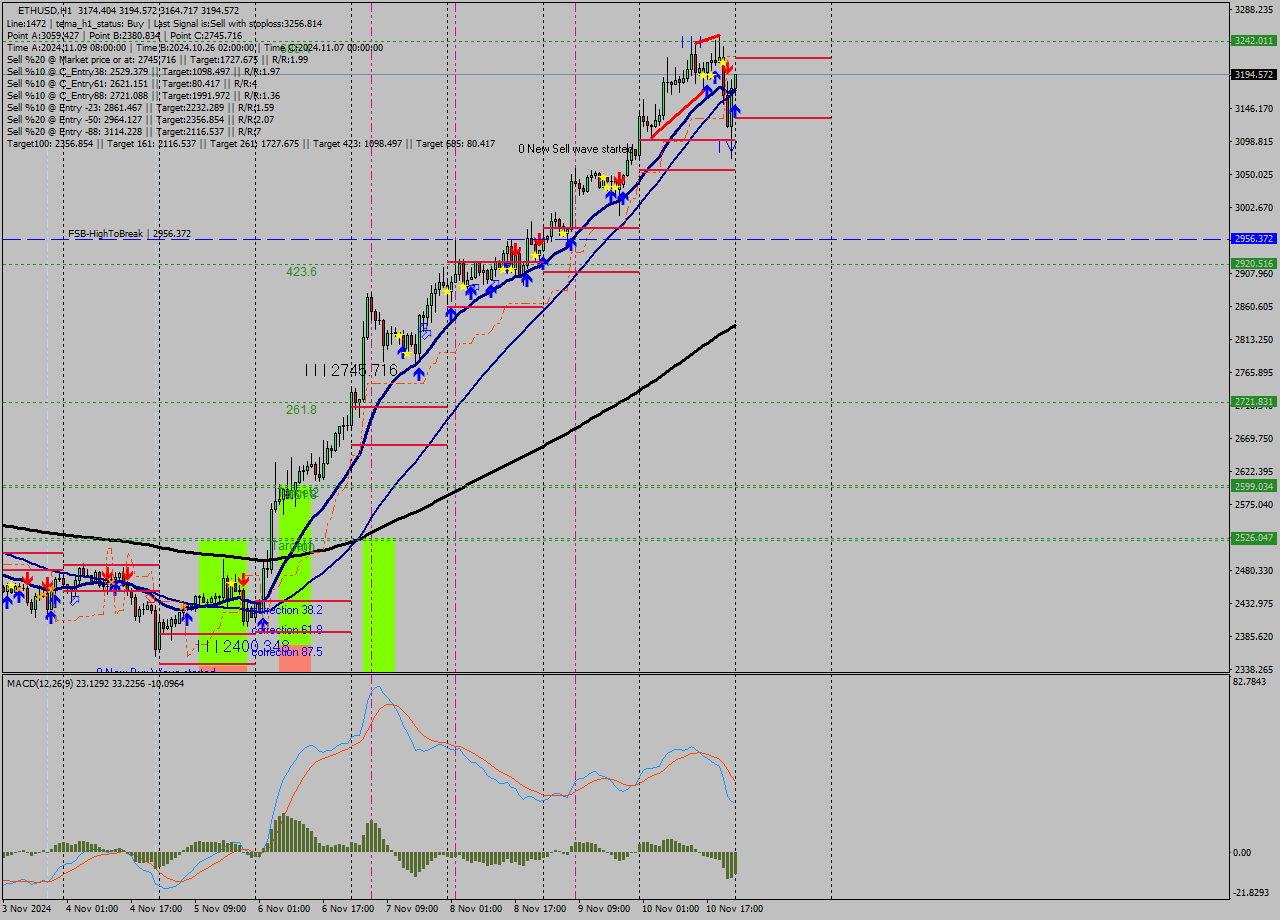
Task: Click the 'correction 38.2' annotation
Action: pyautogui.click(x=287, y=608)
